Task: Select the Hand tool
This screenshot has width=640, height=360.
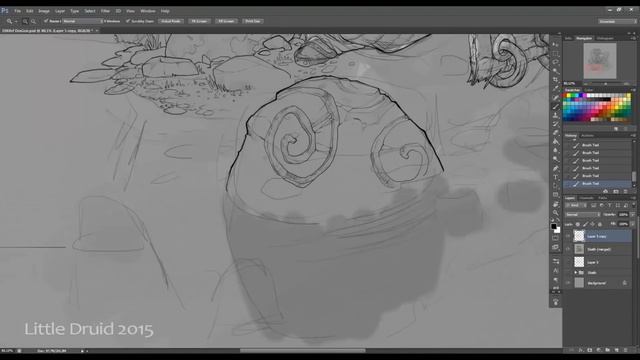Action: (556, 204)
